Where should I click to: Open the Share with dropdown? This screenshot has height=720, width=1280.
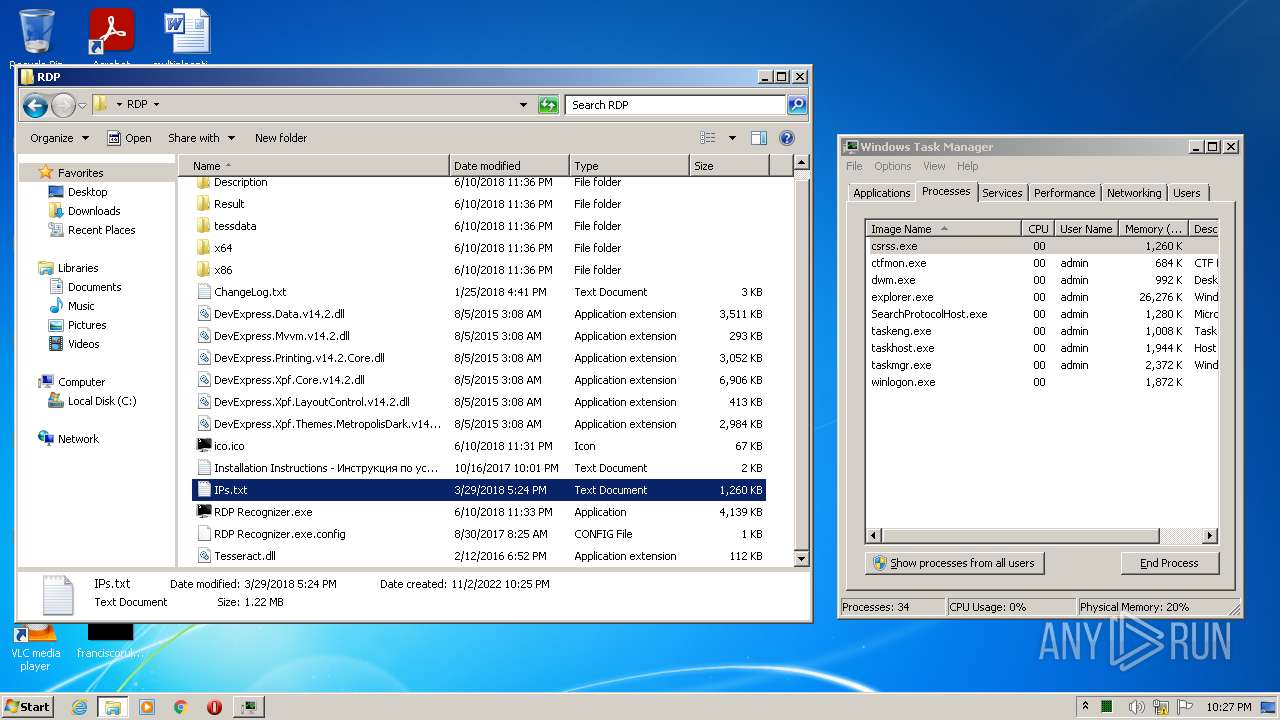[201, 138]
